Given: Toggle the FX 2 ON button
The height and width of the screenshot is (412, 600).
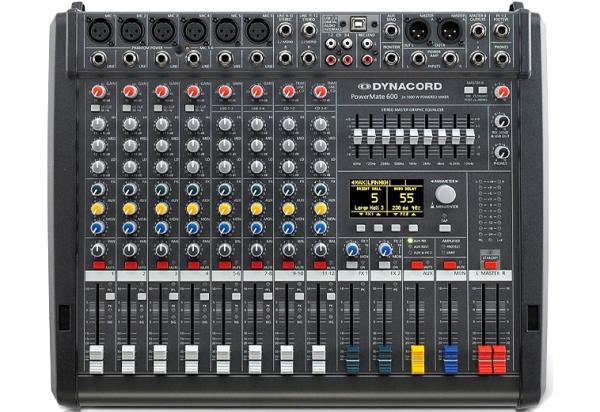Looking at the screenshot, I should click(x=384, y=265).
